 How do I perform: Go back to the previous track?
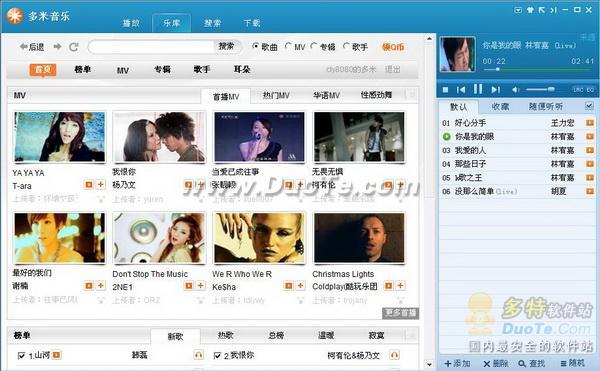click(461, 89)
